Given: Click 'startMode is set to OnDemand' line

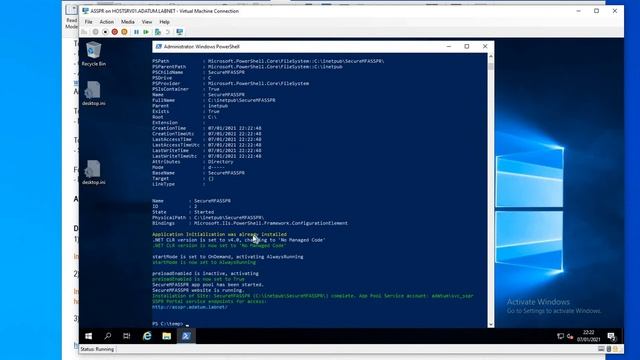Looking at the screenshot, I should pyautogui.click(x=228, y=257).
